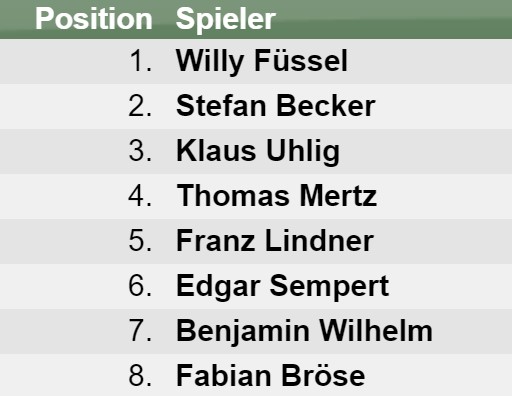The height and width of the screenshot is (396, 512).
Task: Click position number 8.
Action: click(x=140, y=376)
